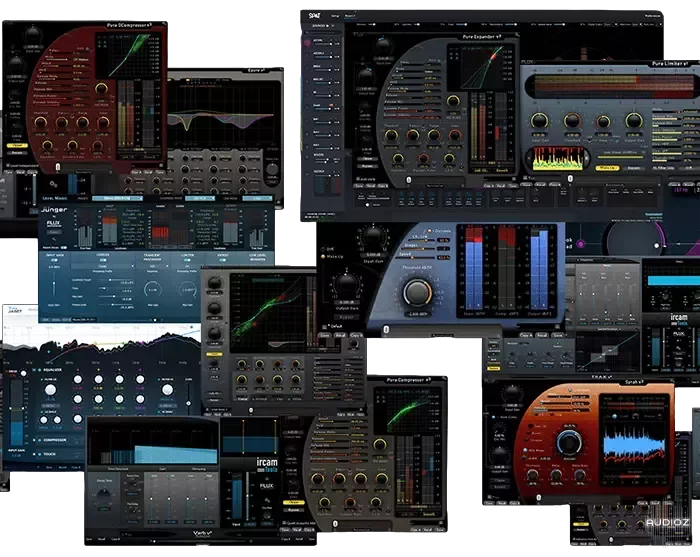
Task: Click the gears icon behind Level Magic window
Action: (x=54, y=183)
